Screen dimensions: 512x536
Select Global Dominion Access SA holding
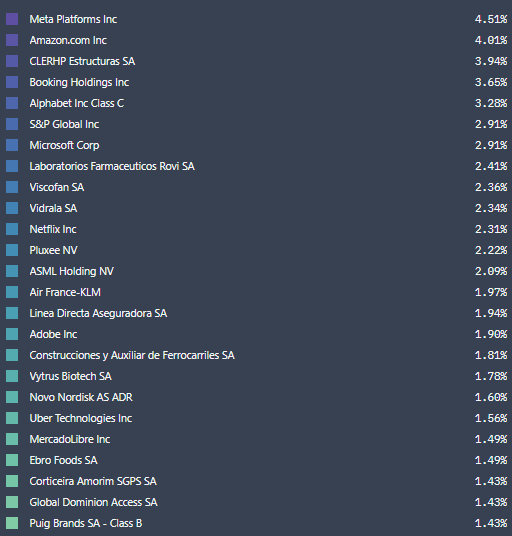[93, 502]
